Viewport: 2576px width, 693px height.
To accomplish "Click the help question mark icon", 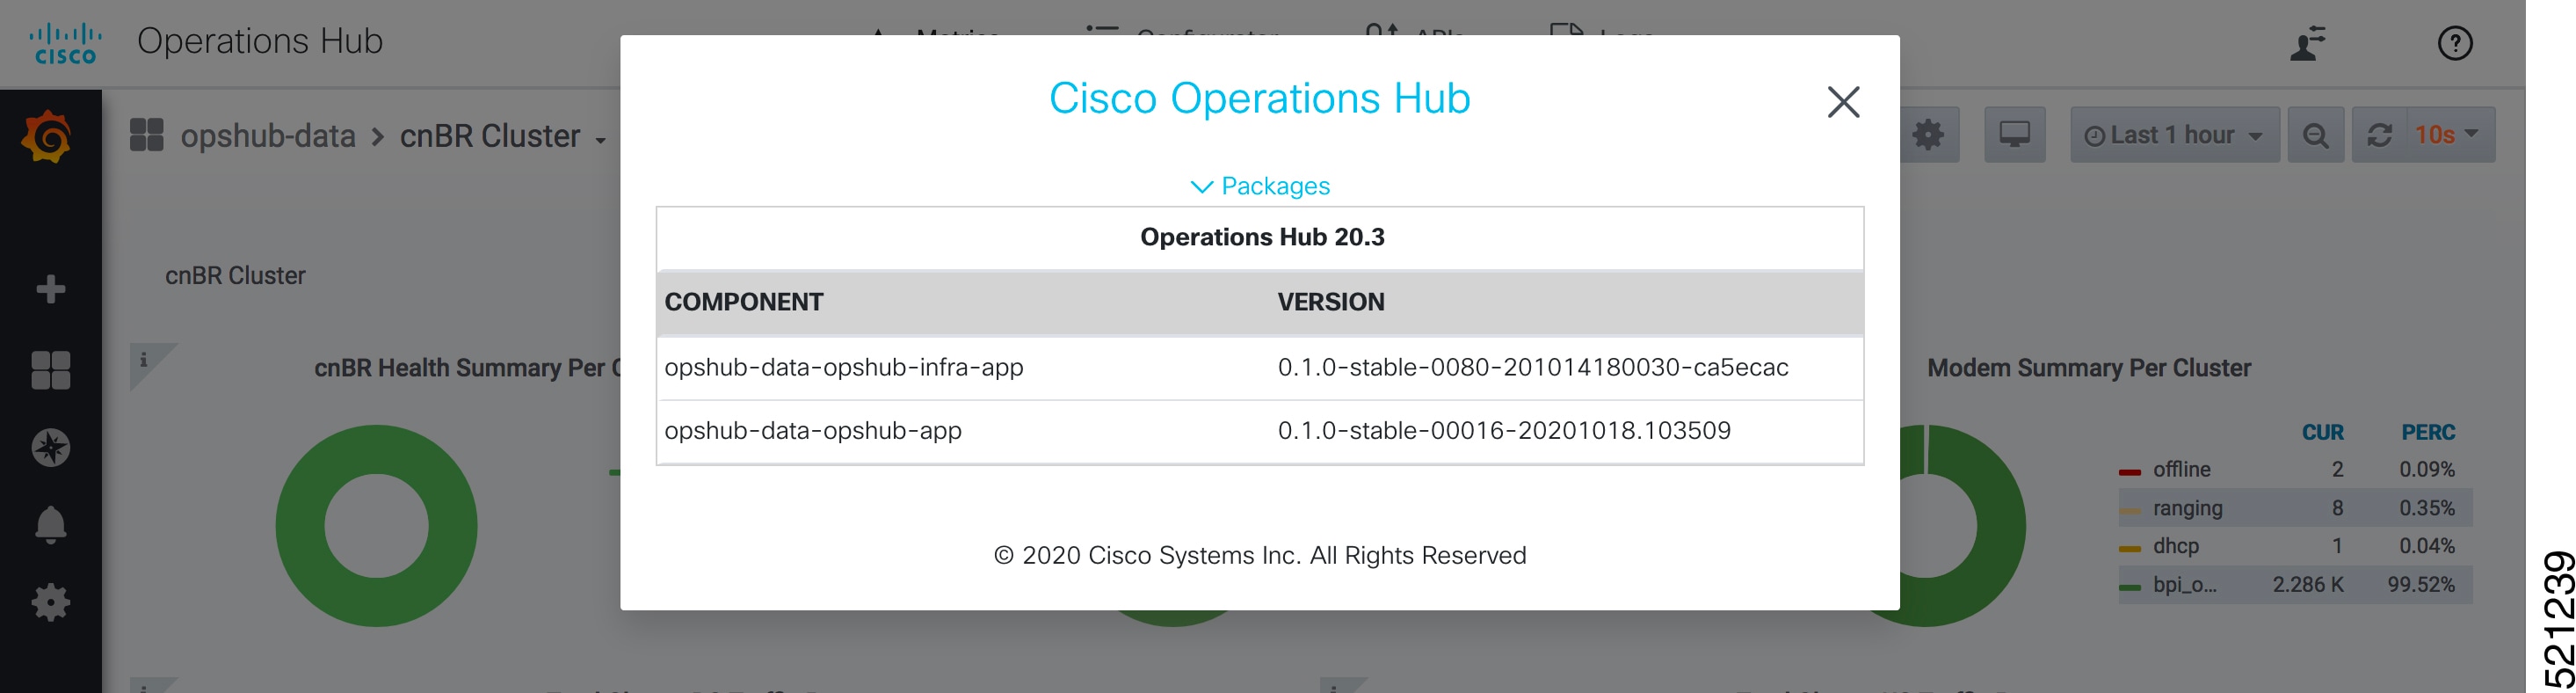I will click(x=2454, y=43).
